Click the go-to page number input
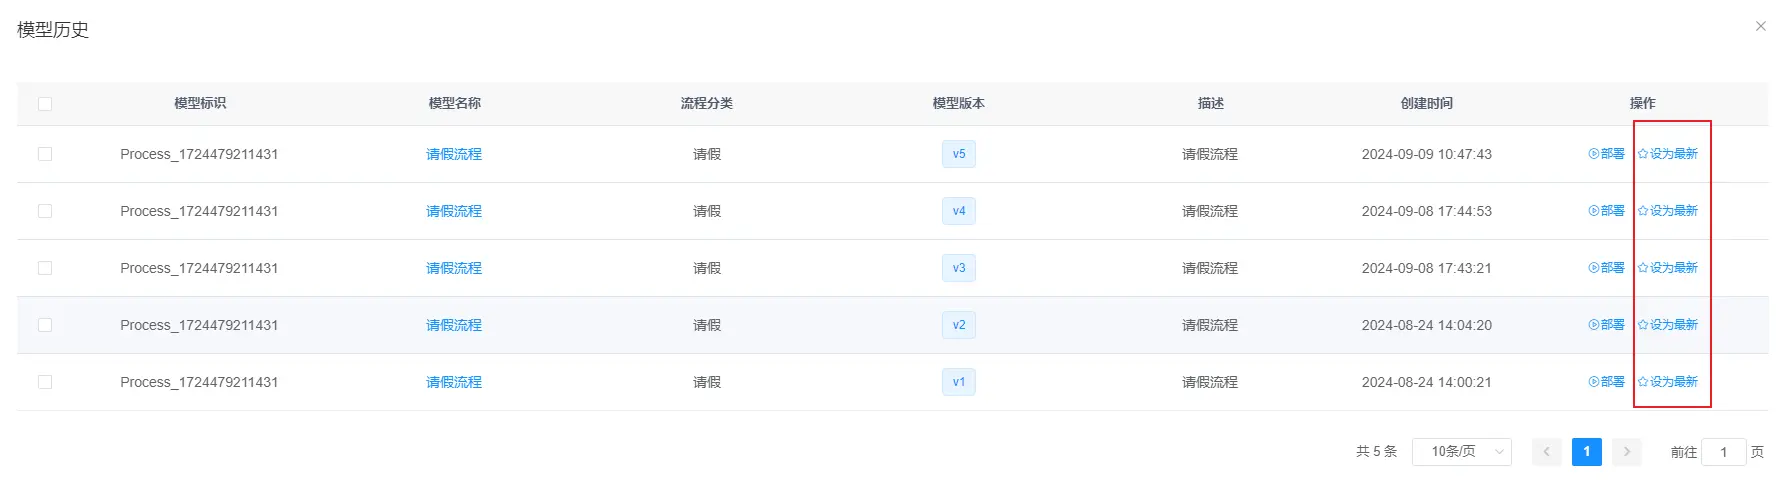Screen dimensions: 1788x490 (x=1723, y=452)
